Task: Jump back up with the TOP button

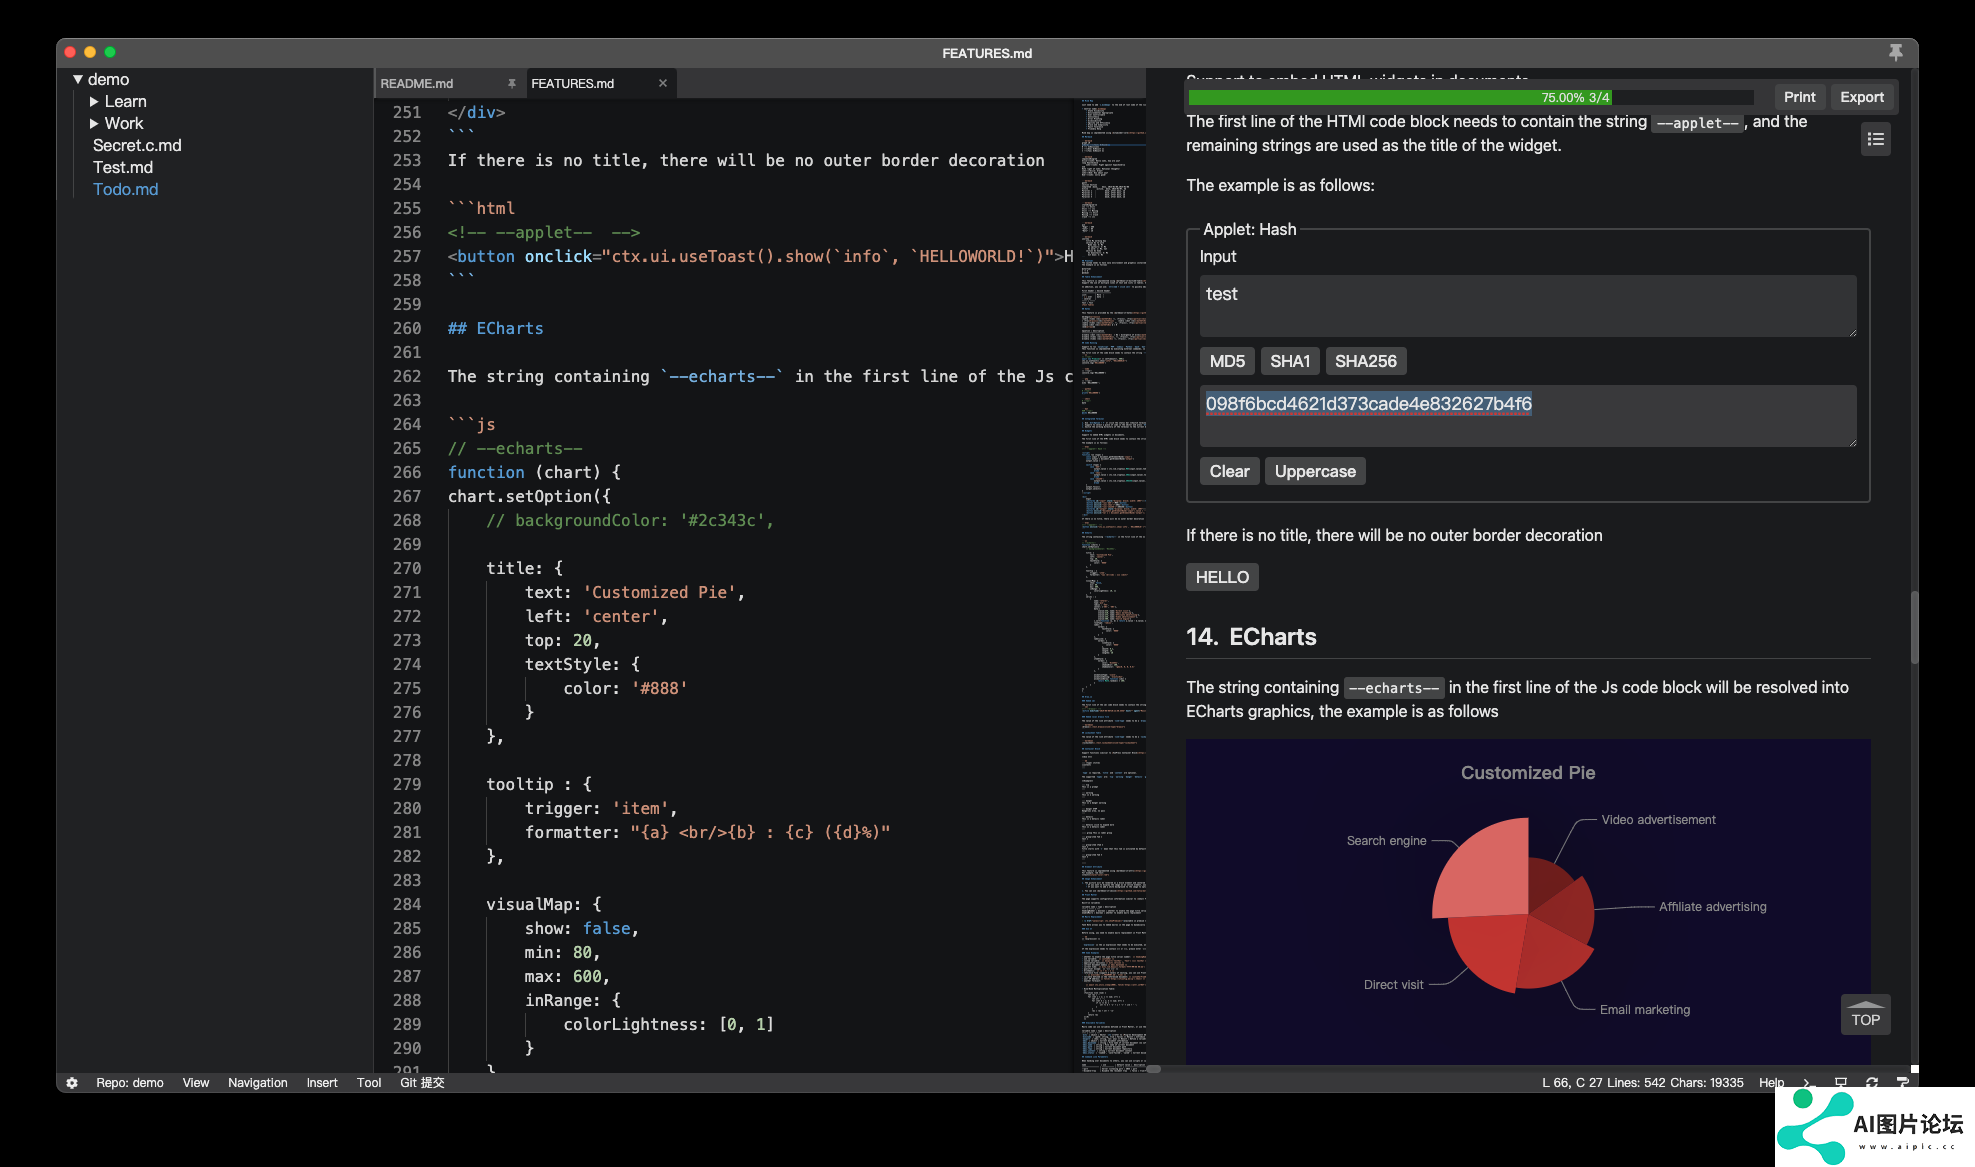Action: (x=1865, y=1014)
